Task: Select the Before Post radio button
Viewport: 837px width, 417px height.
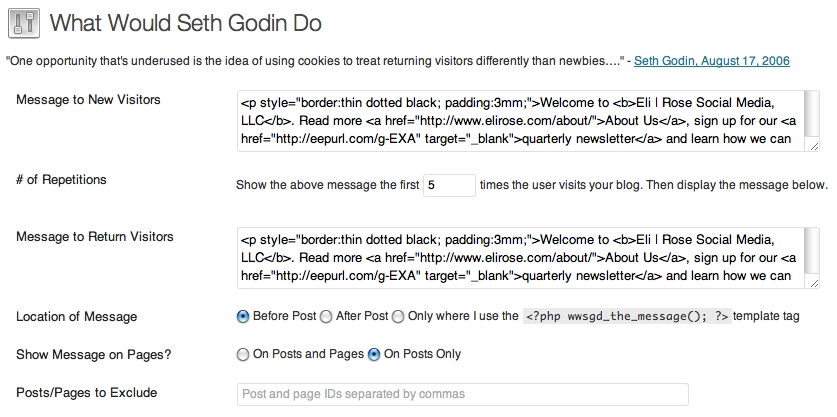Action: pyautogui.click(x=243, y=317)
